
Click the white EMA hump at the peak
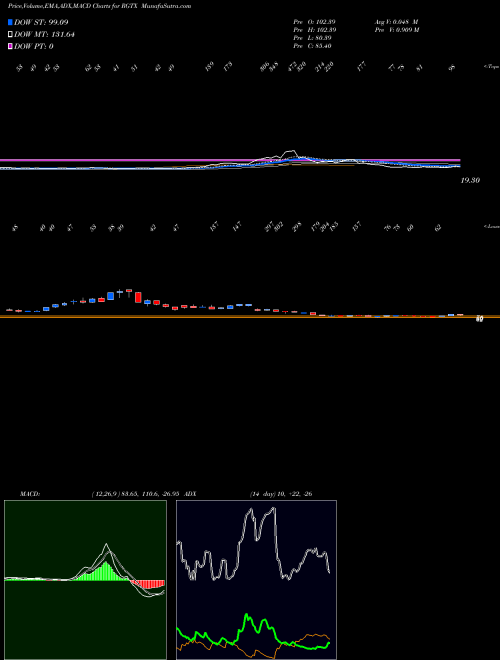click(x=290, y=152)
